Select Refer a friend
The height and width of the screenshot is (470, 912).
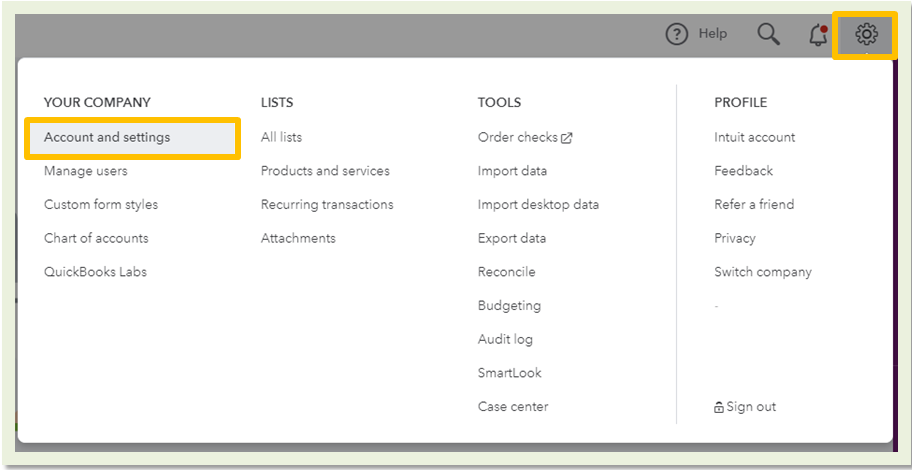pos(754,205)
